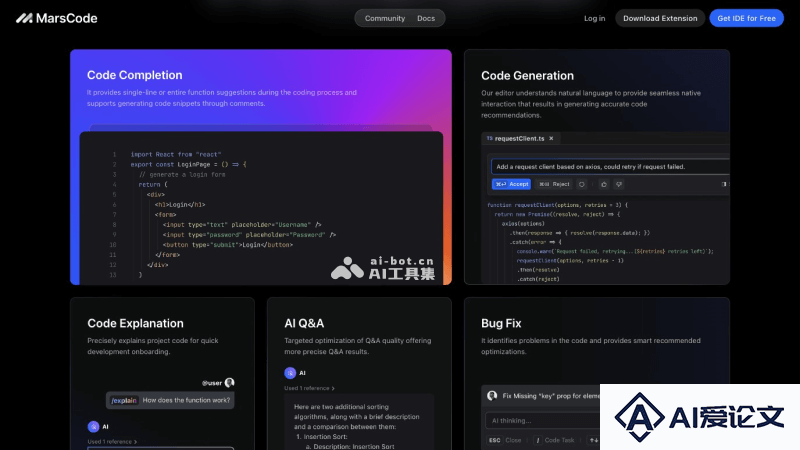This screenshot has height=450, width=800.
Task: Click the "AI thinking..." input field
Action: coord(543,421)
